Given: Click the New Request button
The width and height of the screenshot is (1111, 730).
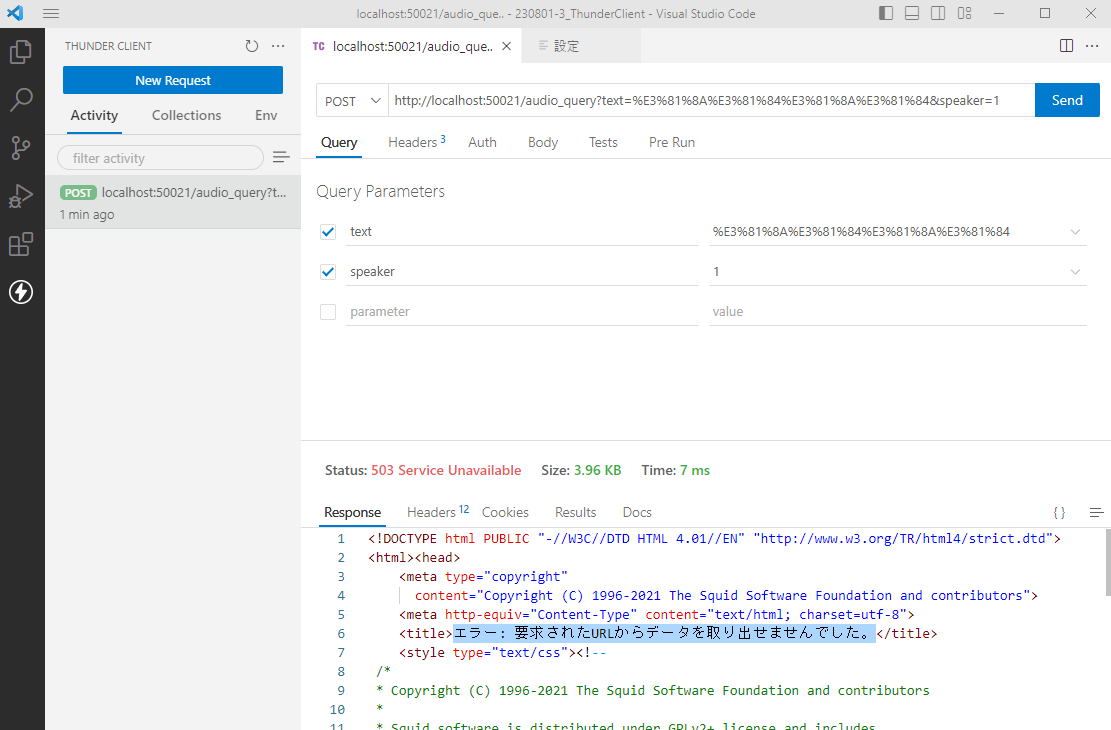Looking at the screenshot, I should [173, 80].
